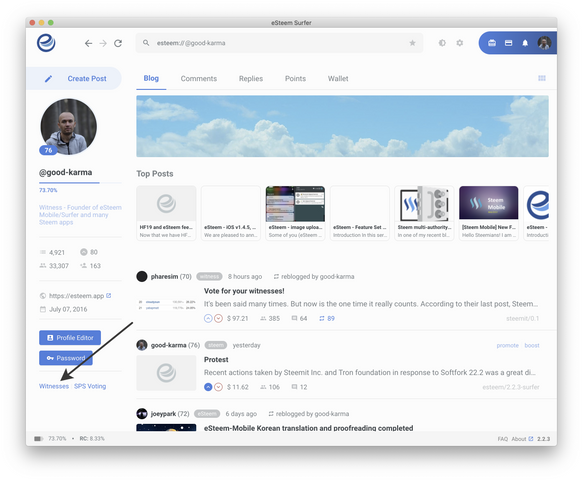The height and width of the screenshot is (480, 583).
Task: Toggle dark theme brightness icon
Action: point(442,43)
